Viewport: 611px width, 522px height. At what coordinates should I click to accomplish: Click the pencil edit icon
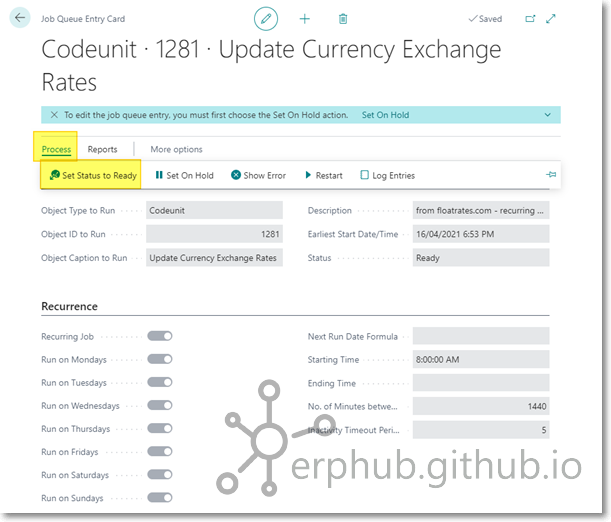[x=266, y=18]
